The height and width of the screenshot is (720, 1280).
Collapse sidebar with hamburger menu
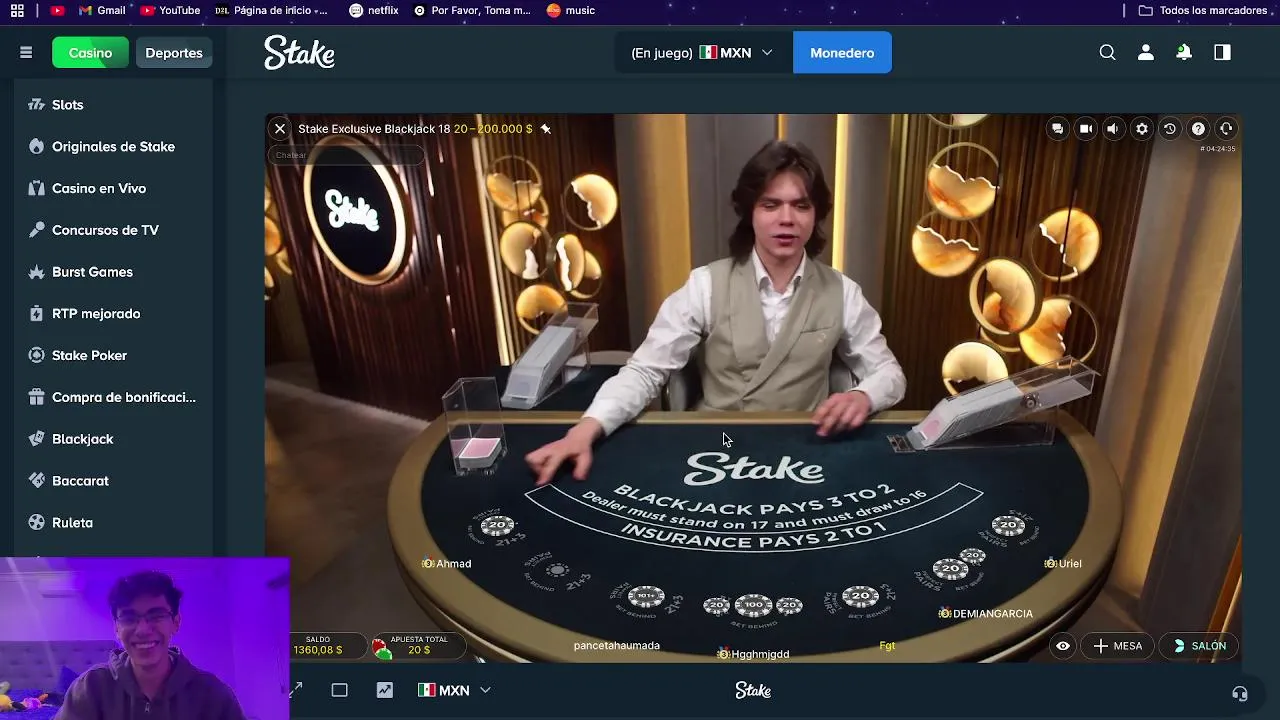click(26, 53)
